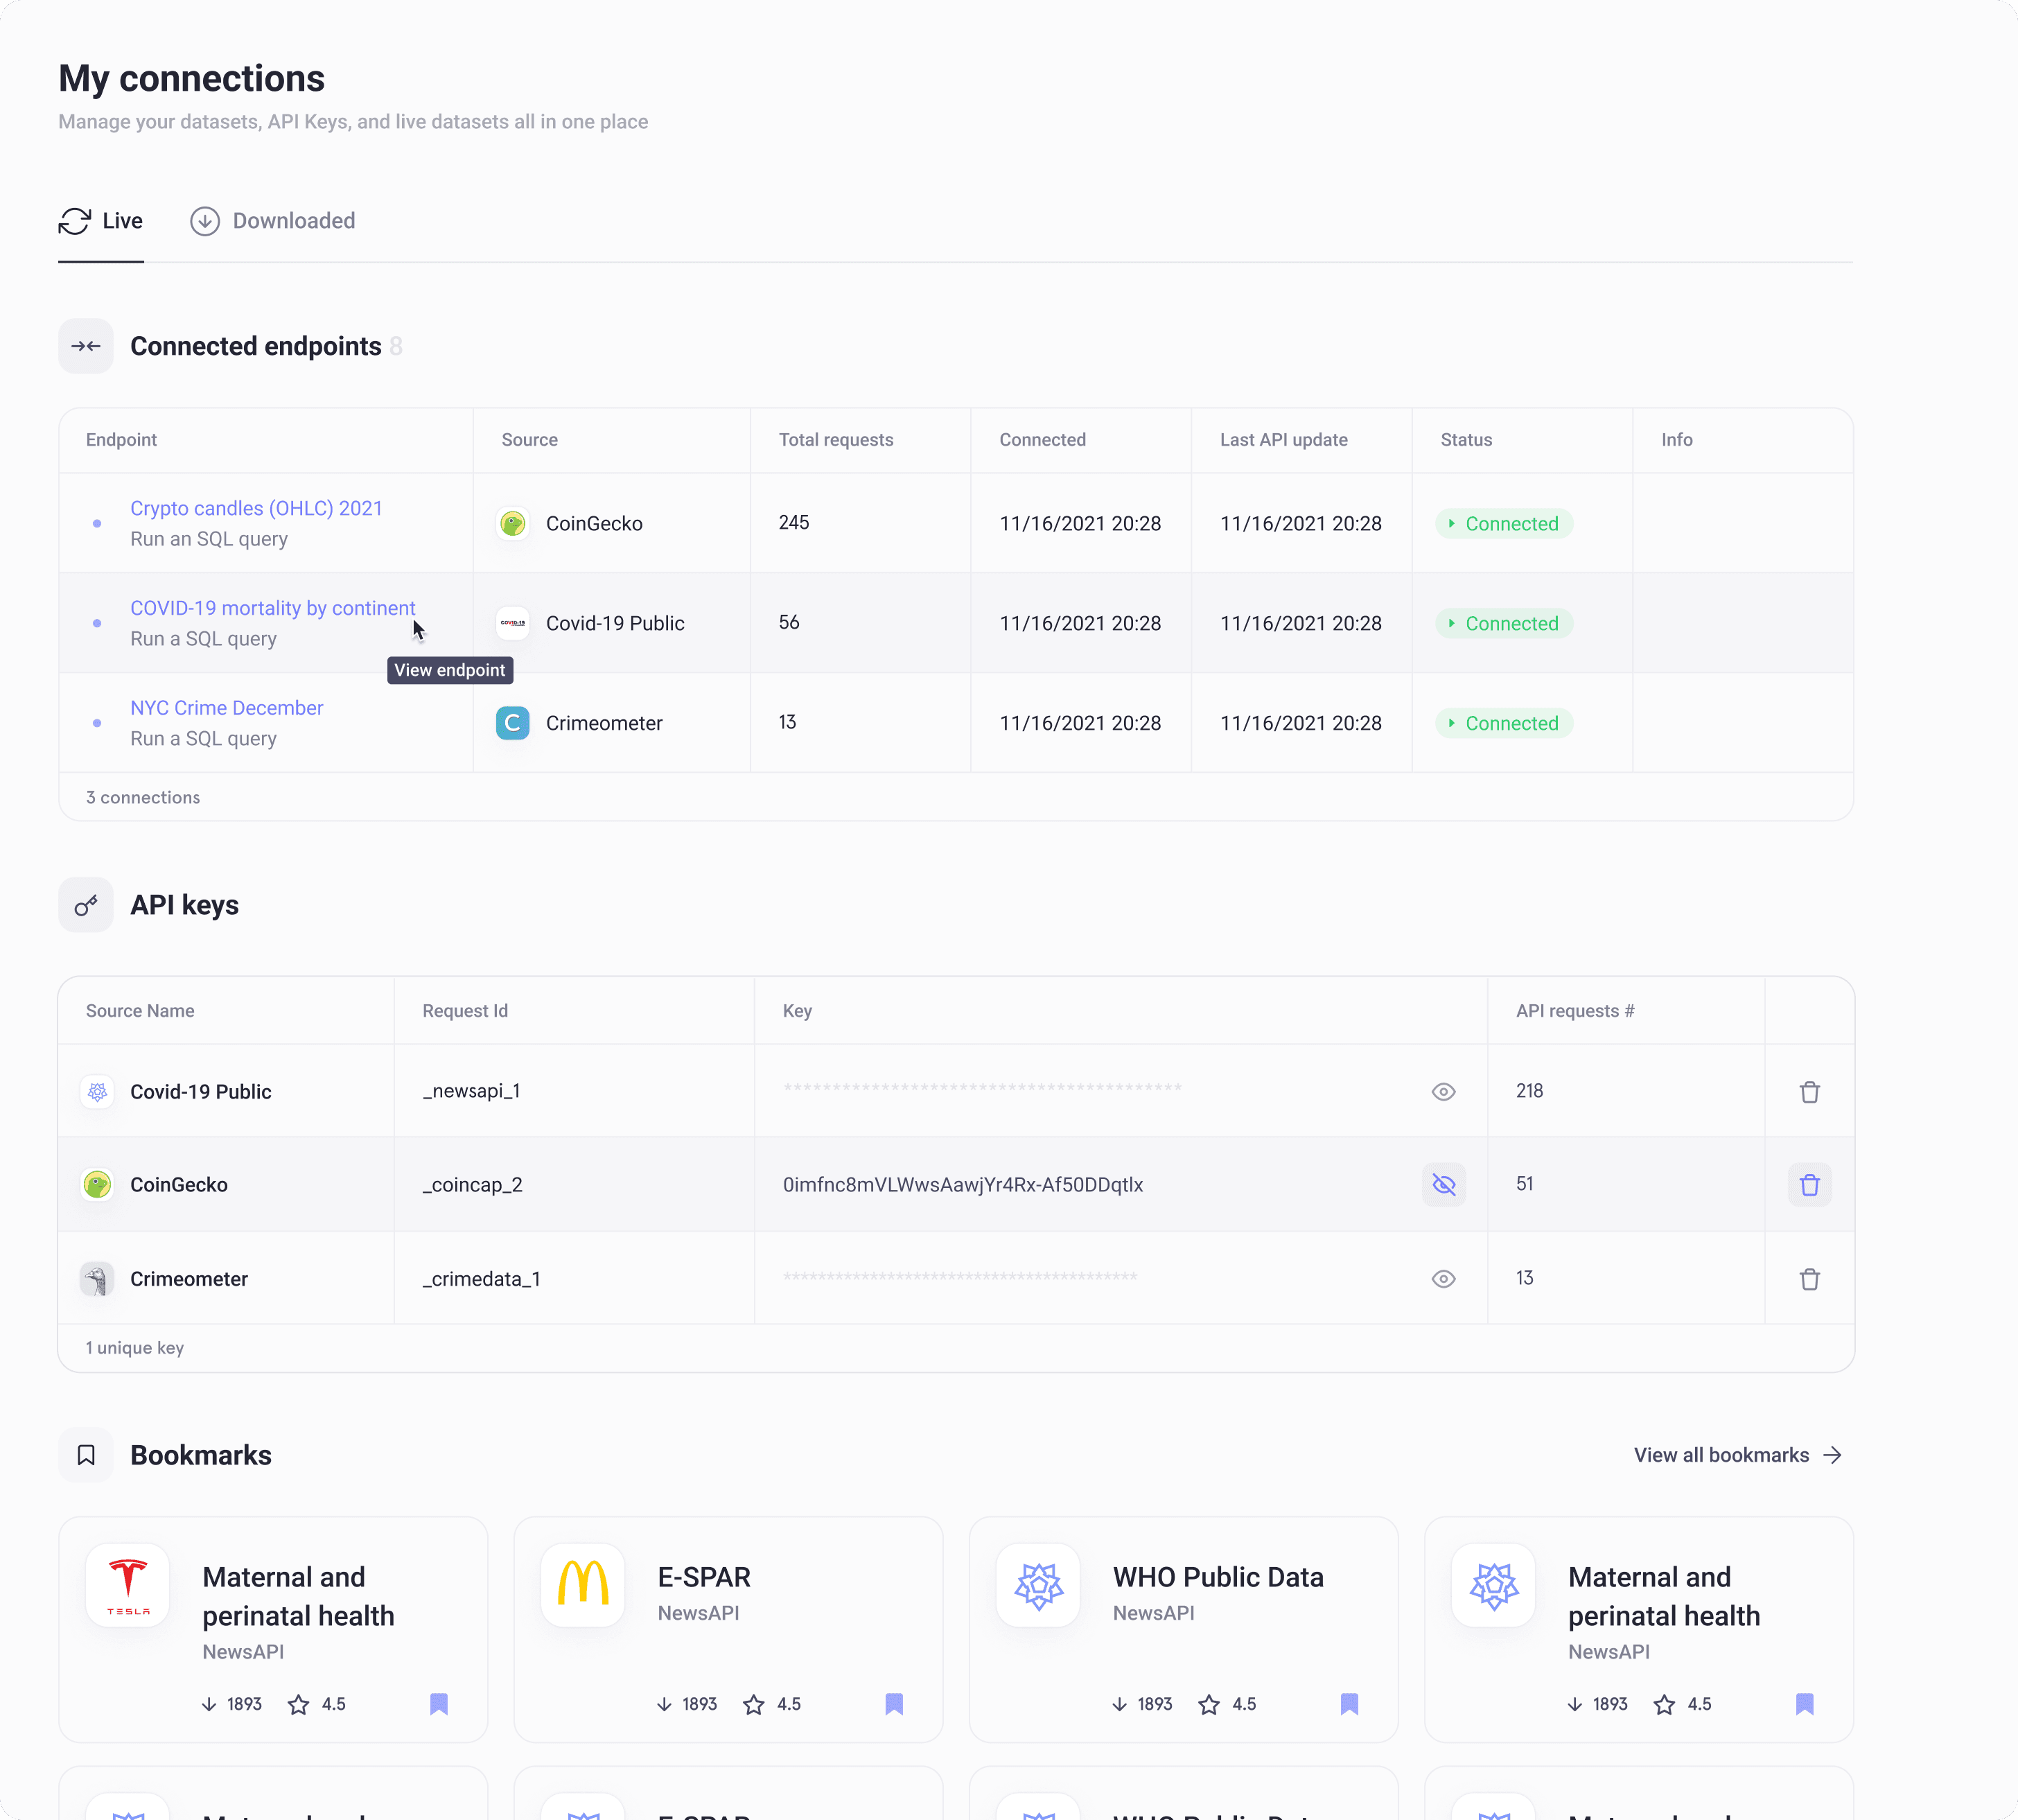Delete the Covid-19 Public API key
Viewport: 2018px width, 1820px height.
pyautogui.click(x=1809, y=1092)
